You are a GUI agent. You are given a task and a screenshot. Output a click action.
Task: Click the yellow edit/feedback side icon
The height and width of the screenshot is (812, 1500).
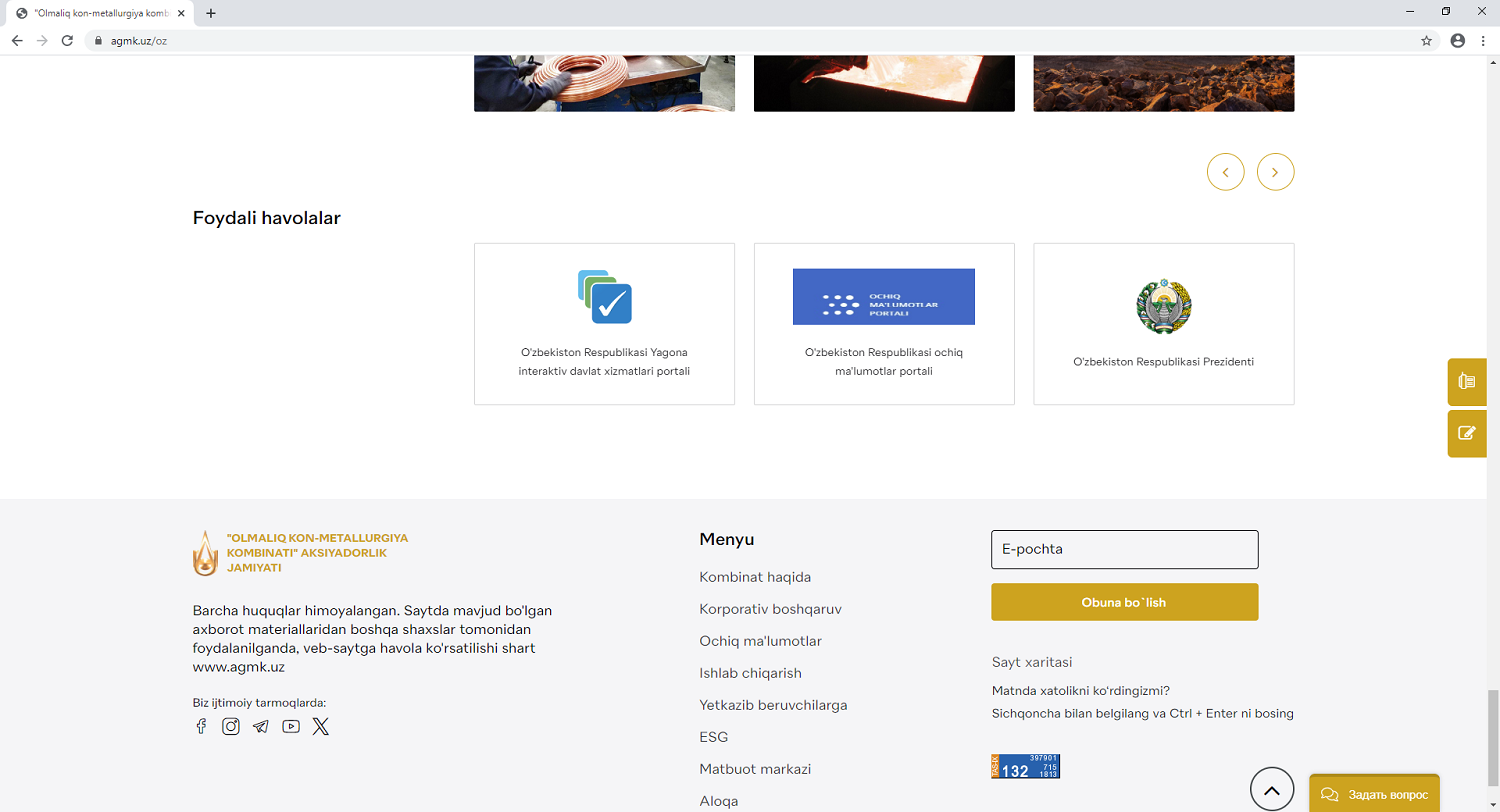click(1467, 433)
